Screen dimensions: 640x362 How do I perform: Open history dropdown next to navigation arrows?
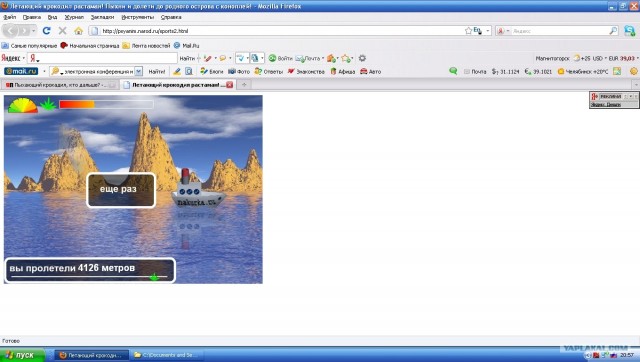pyautogui.click(x=33, y=31)
